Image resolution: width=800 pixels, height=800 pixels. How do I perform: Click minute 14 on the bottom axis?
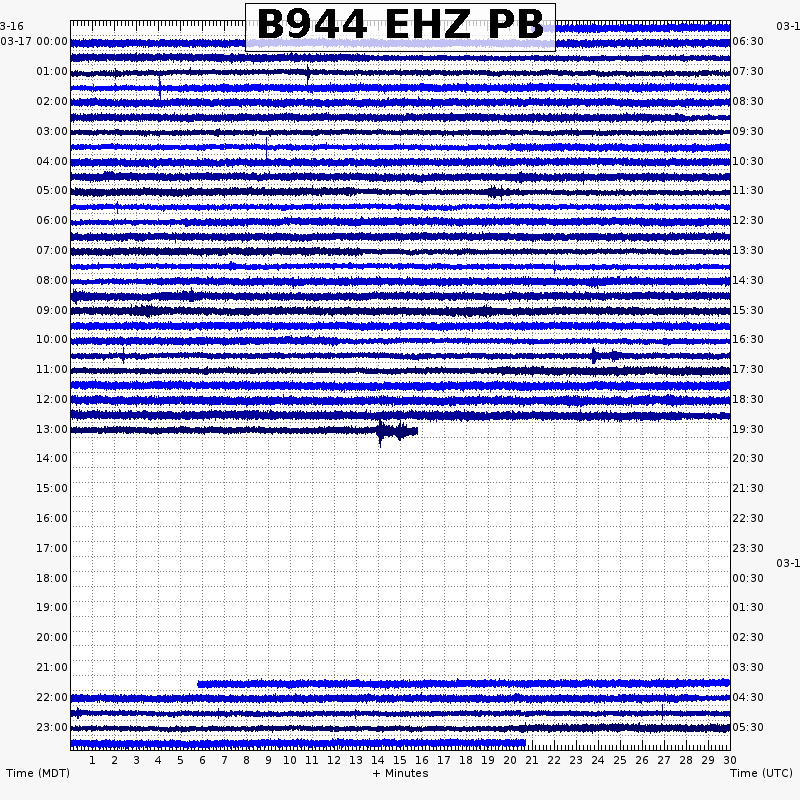coord(378,761)
